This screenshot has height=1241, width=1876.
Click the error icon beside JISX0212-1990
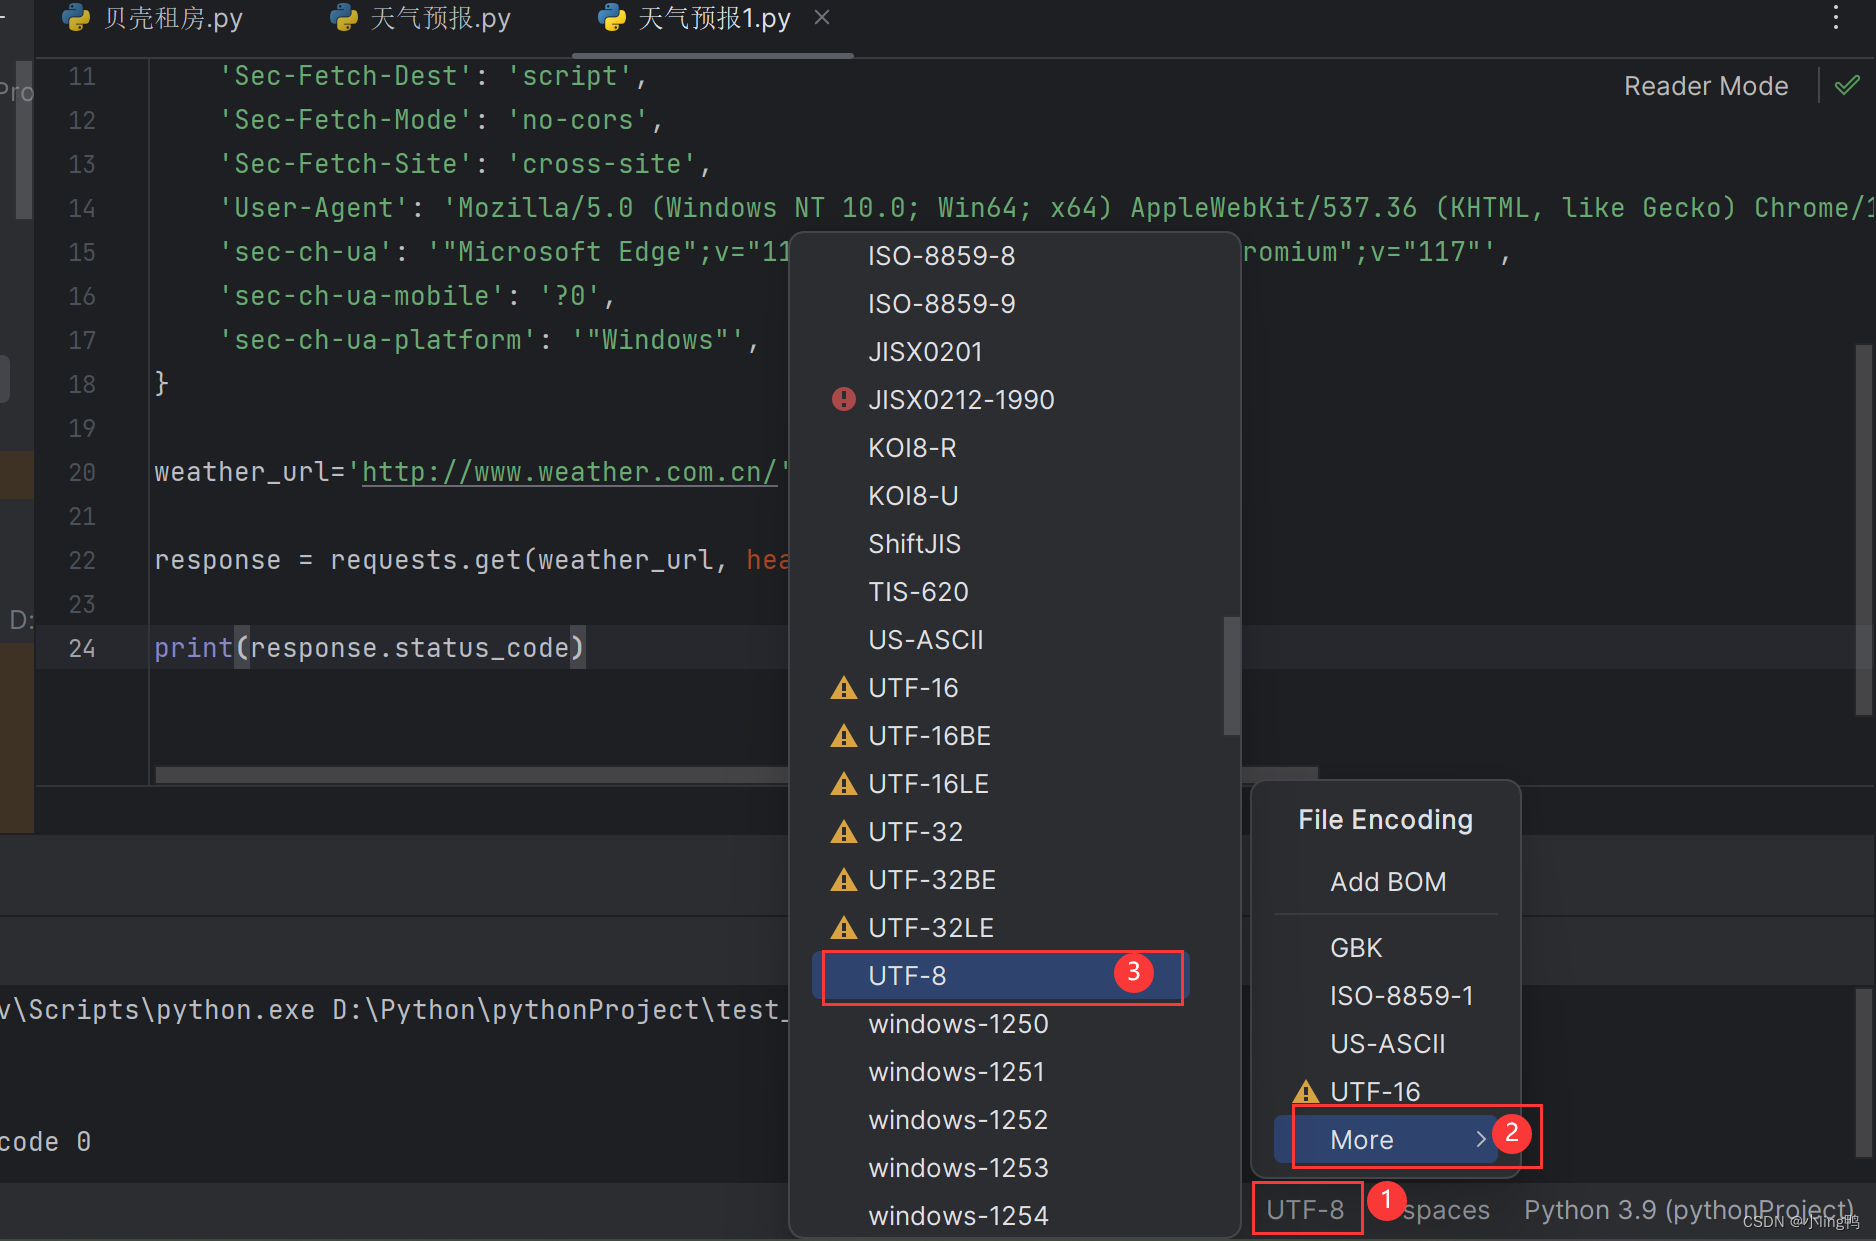843,399
